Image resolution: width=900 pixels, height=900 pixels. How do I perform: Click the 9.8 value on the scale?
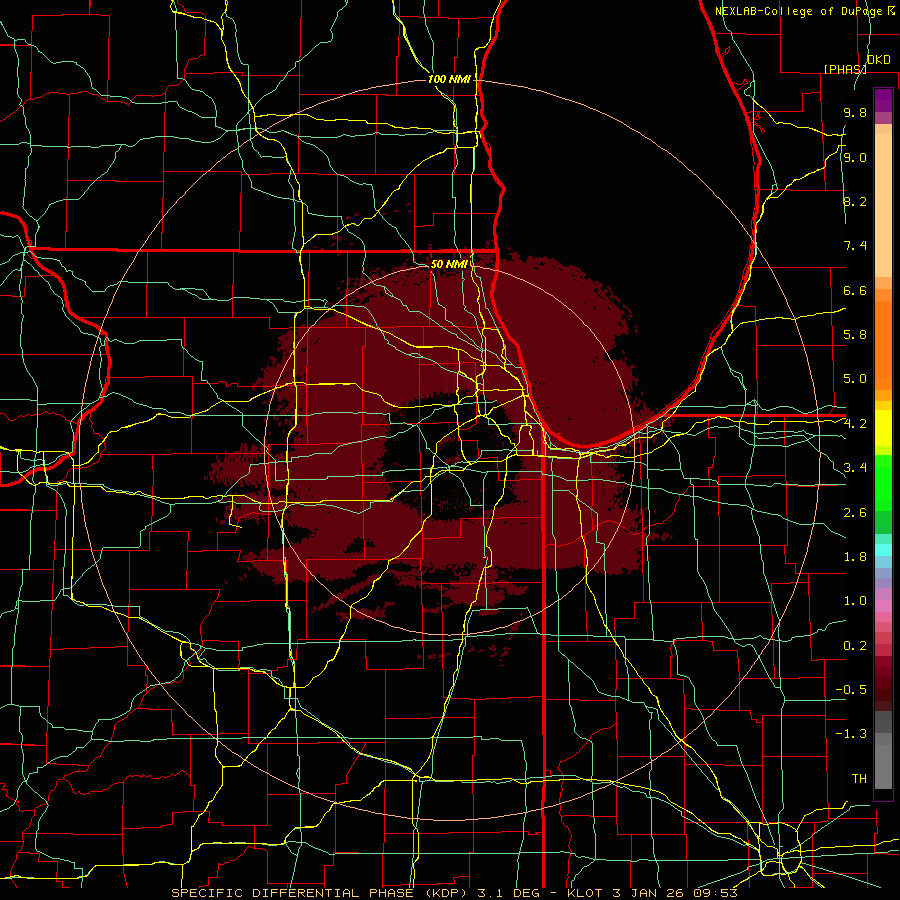click(x=855, y=113)
